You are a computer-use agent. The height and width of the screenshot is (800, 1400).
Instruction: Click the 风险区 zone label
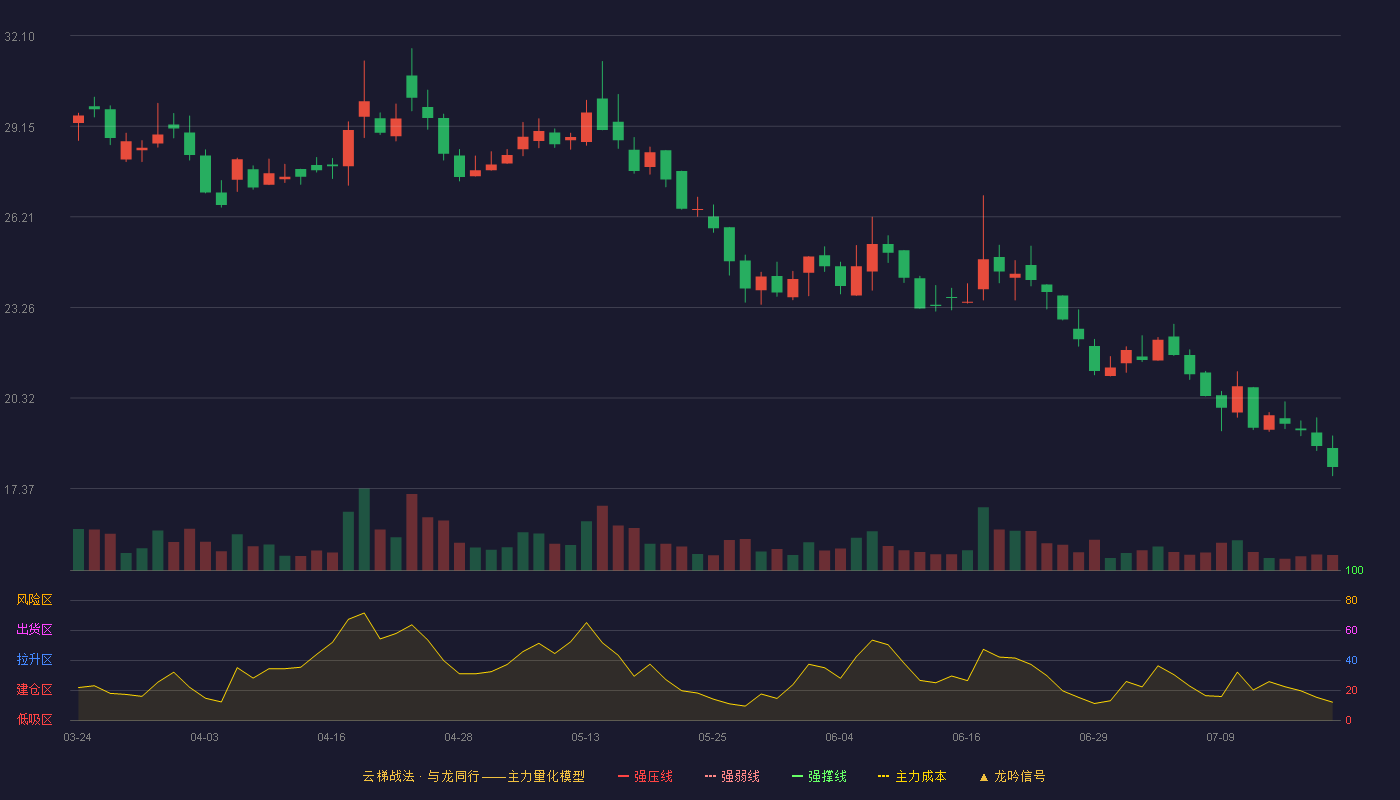(x=34, y=600)
